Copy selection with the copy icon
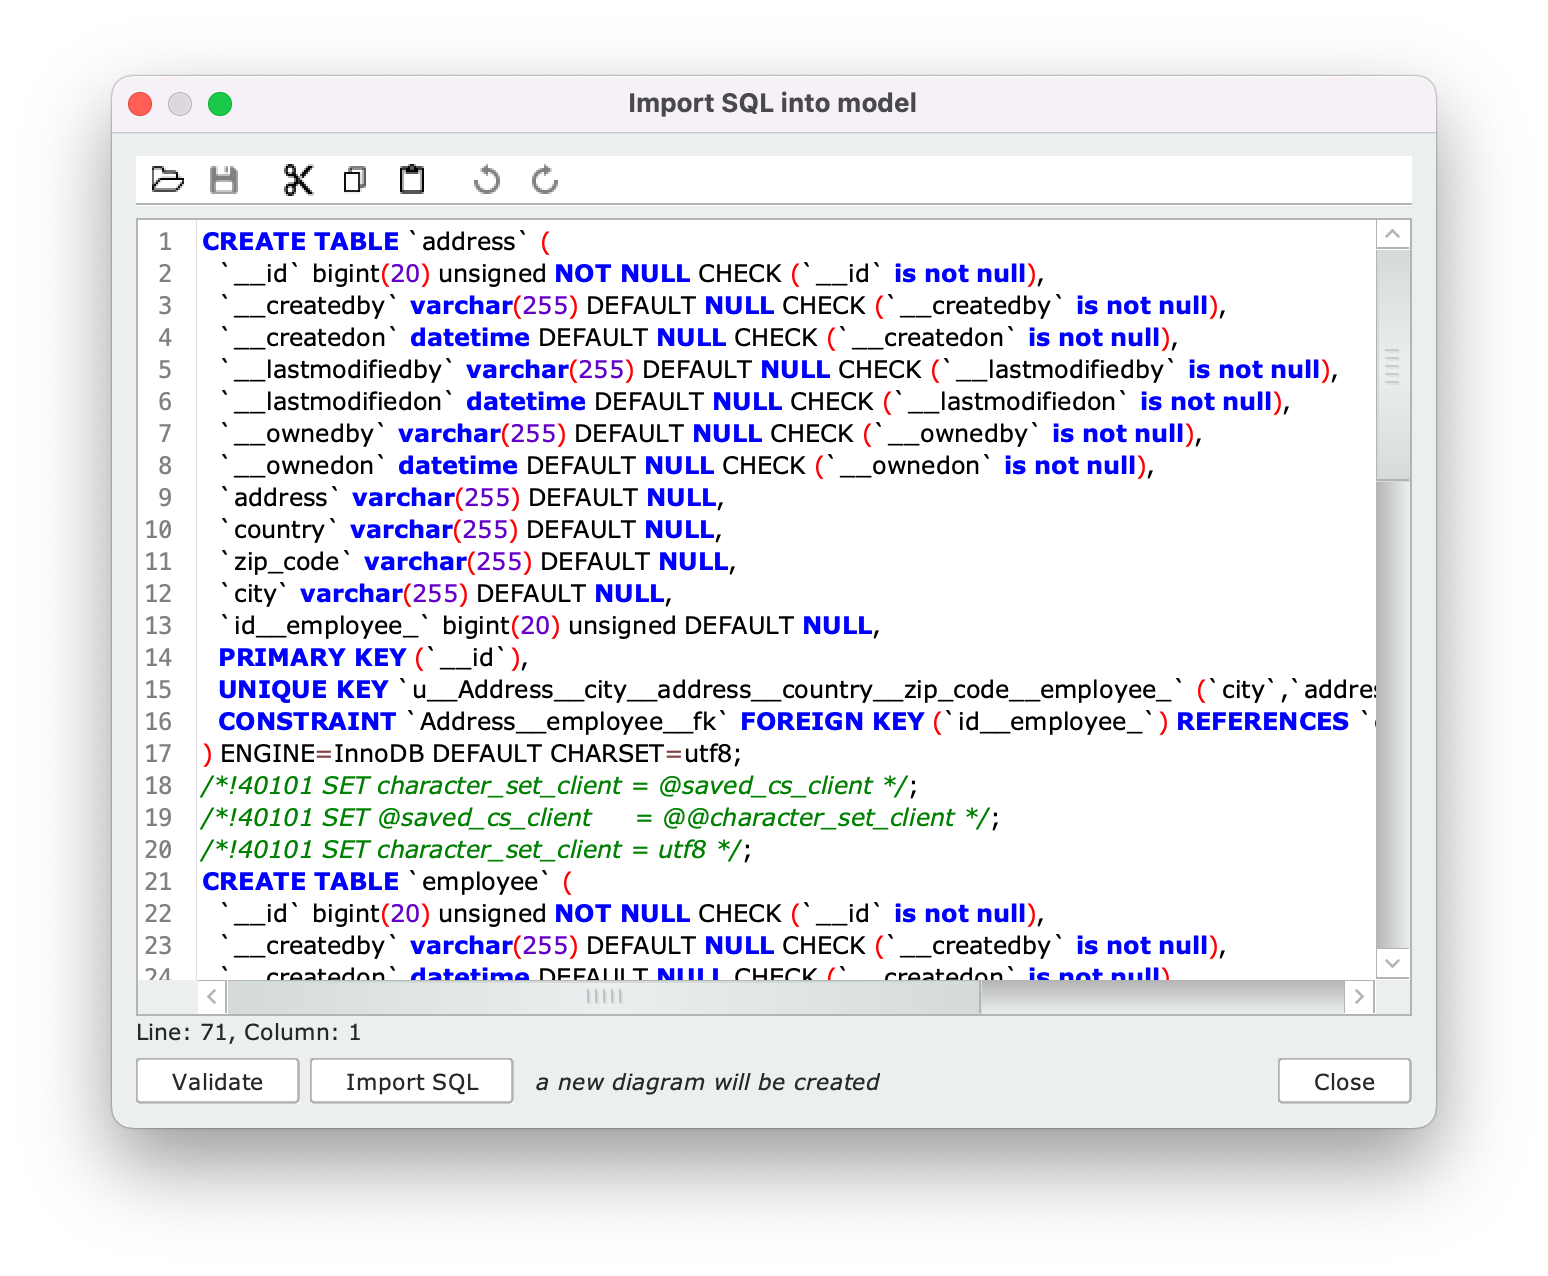Viewport: 1548px width, 1276px height. point(354,180)
